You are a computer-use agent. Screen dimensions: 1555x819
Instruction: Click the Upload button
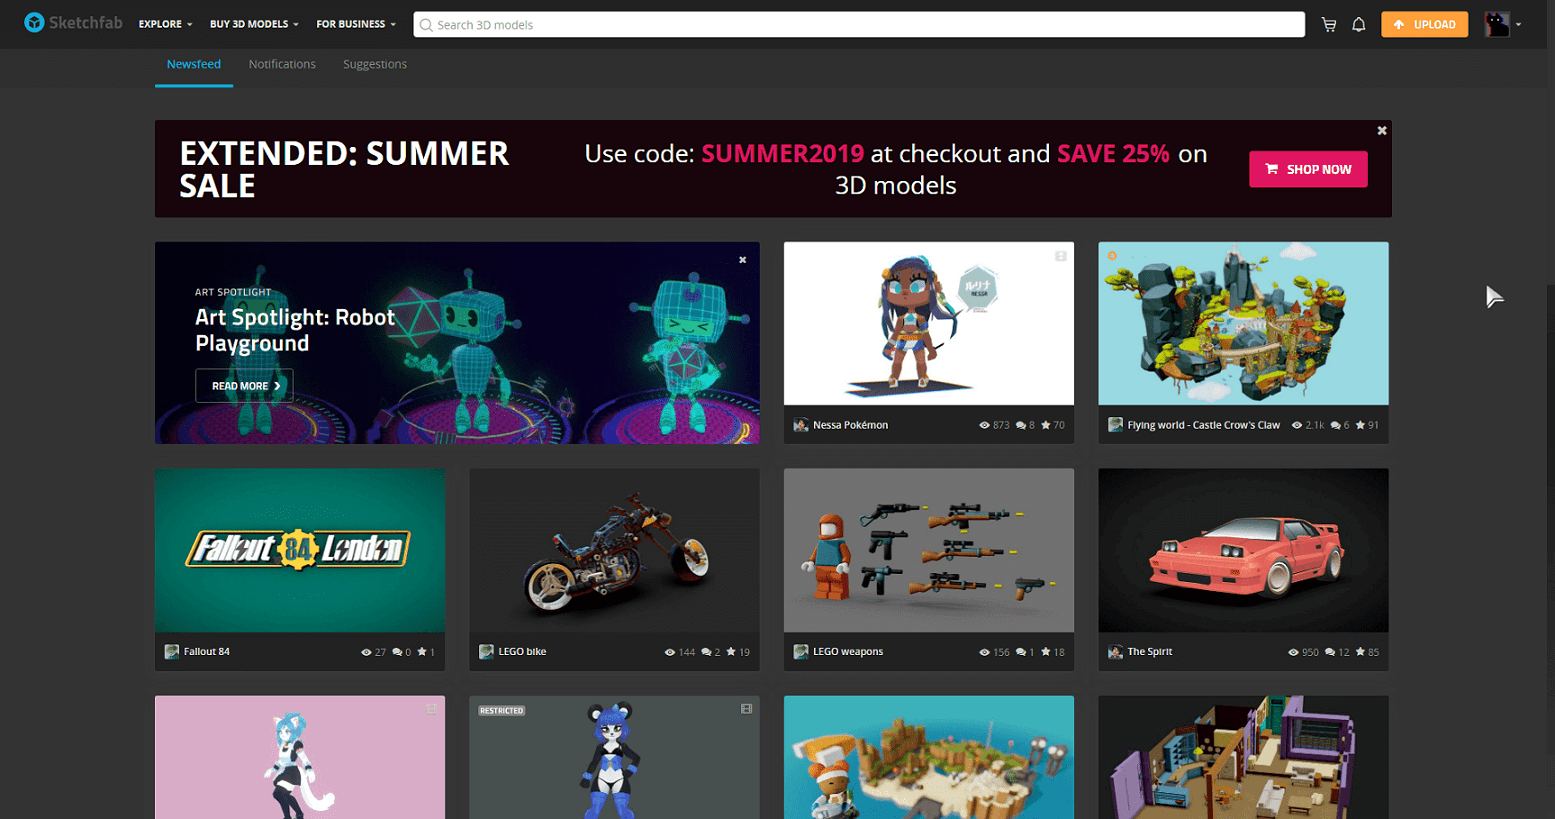(1424, 24)
